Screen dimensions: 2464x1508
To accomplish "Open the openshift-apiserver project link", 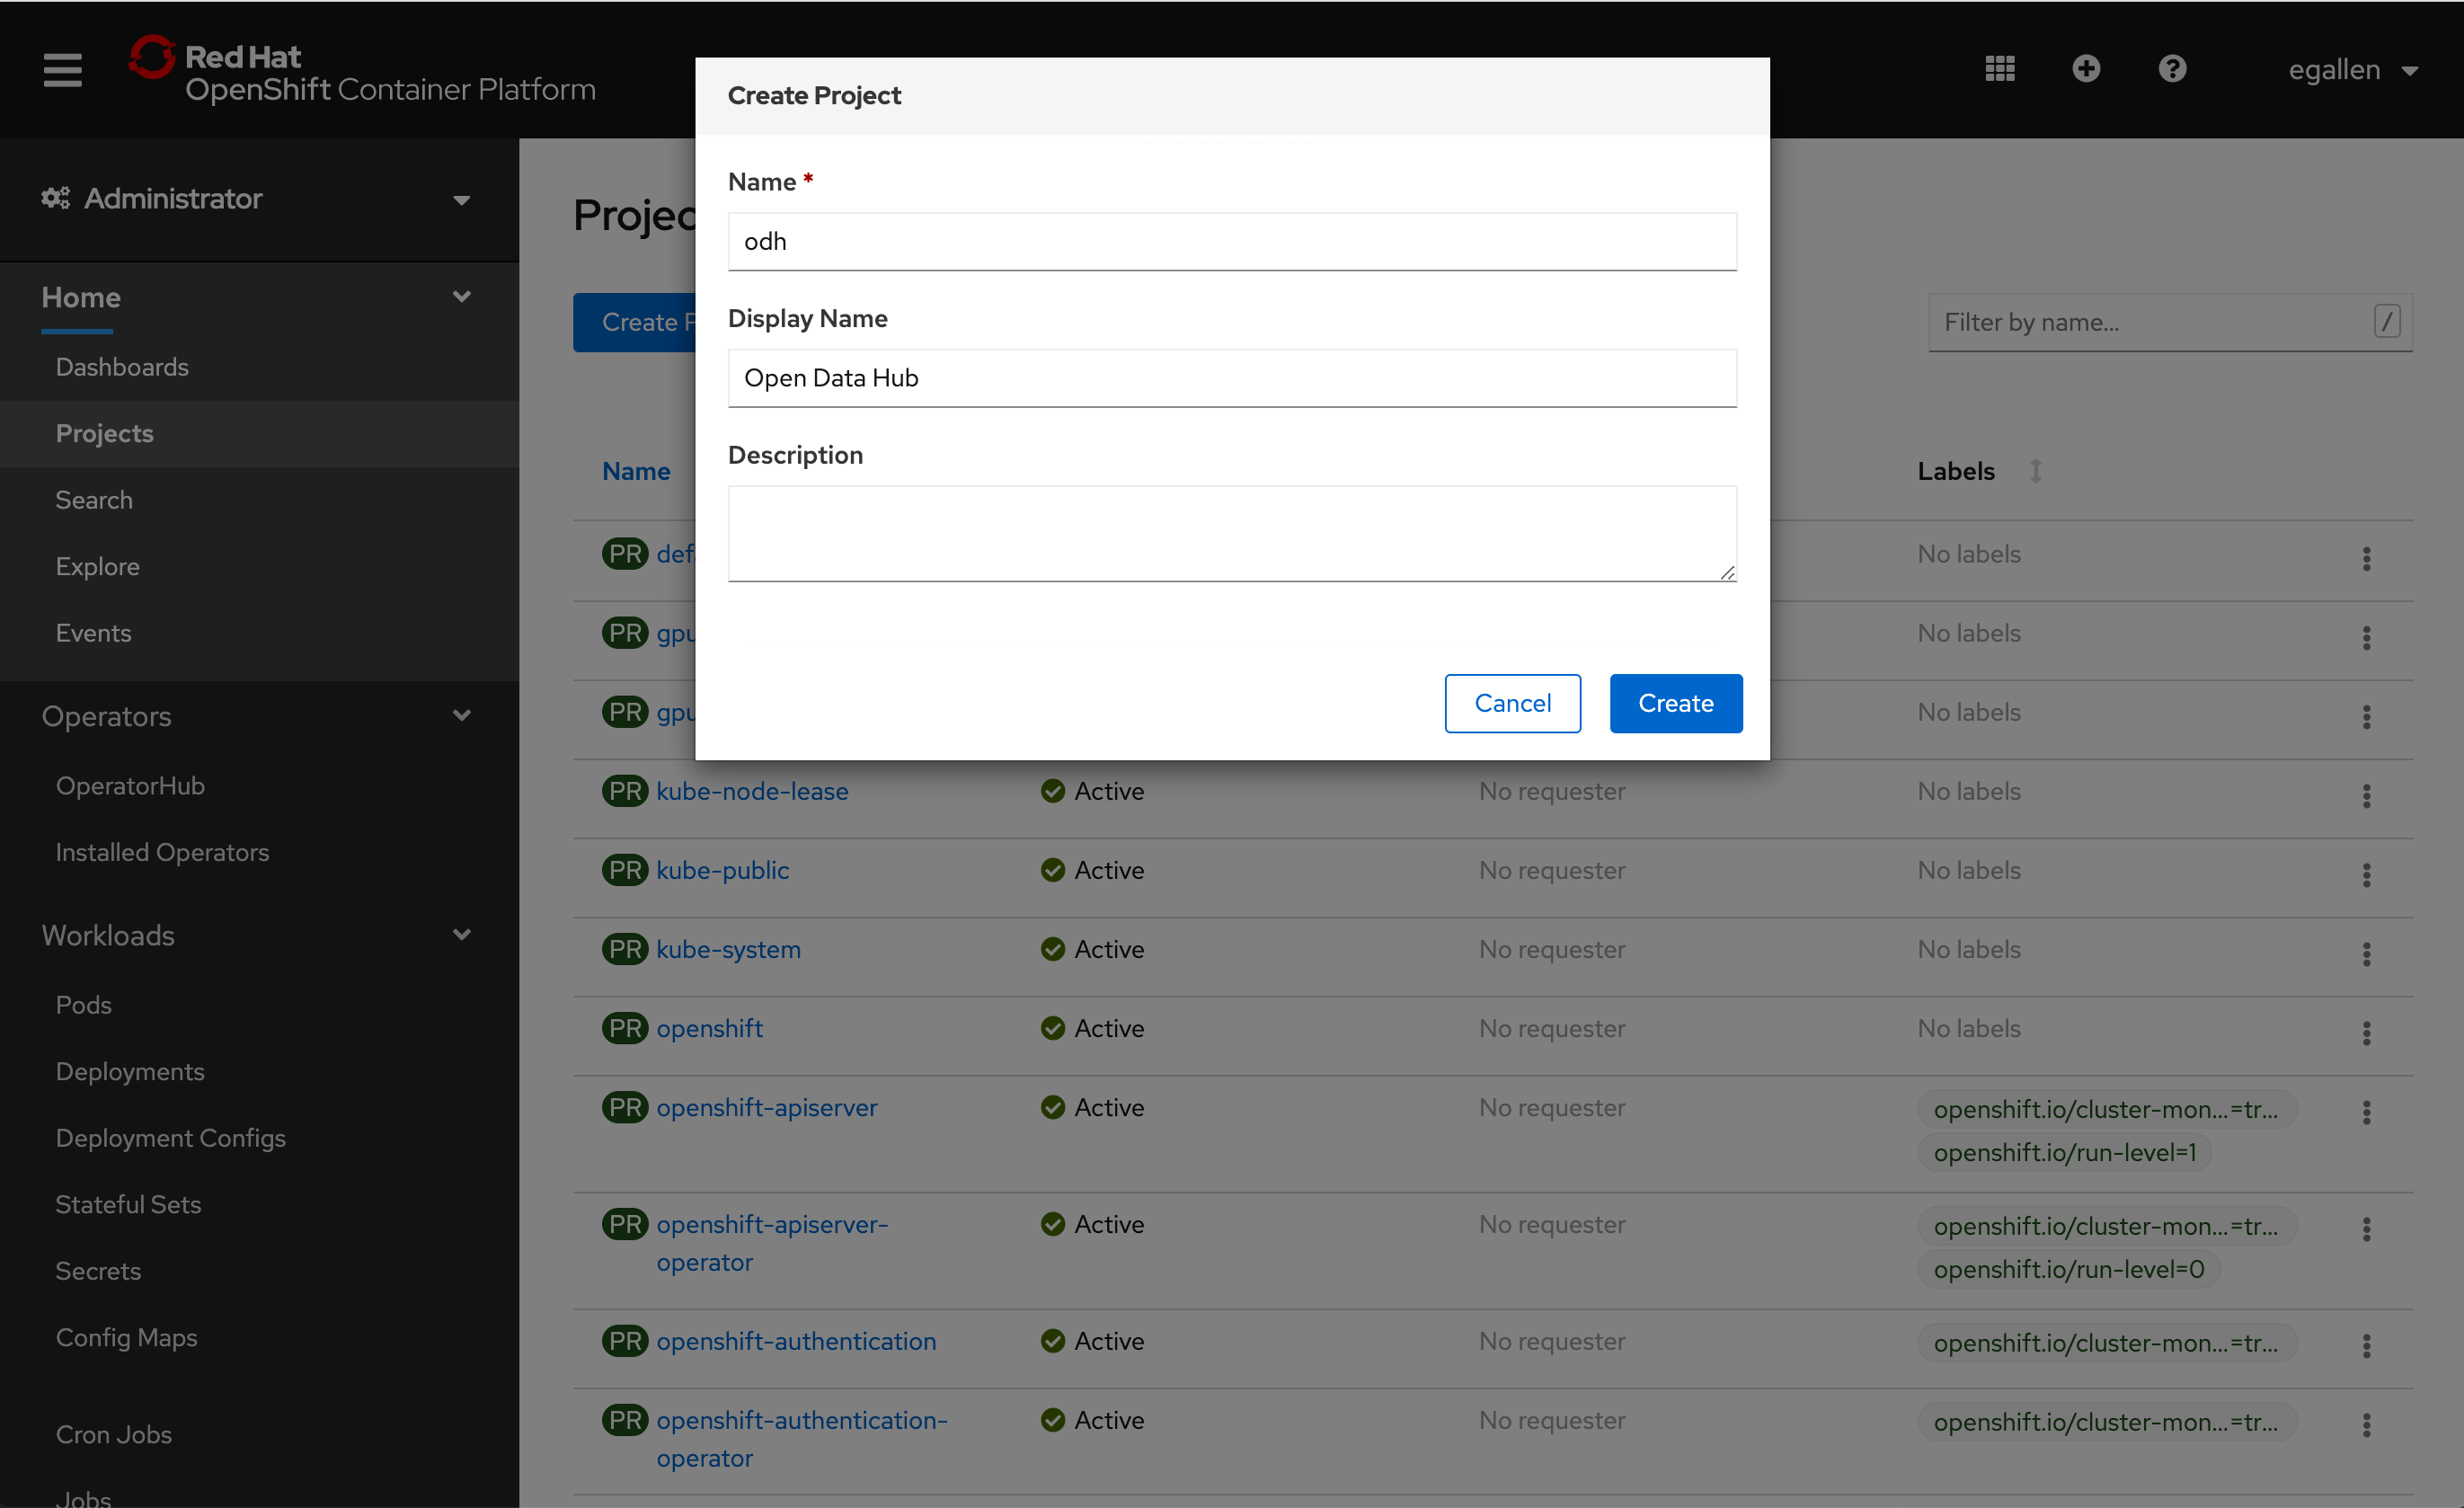I will pos(767,1107).
